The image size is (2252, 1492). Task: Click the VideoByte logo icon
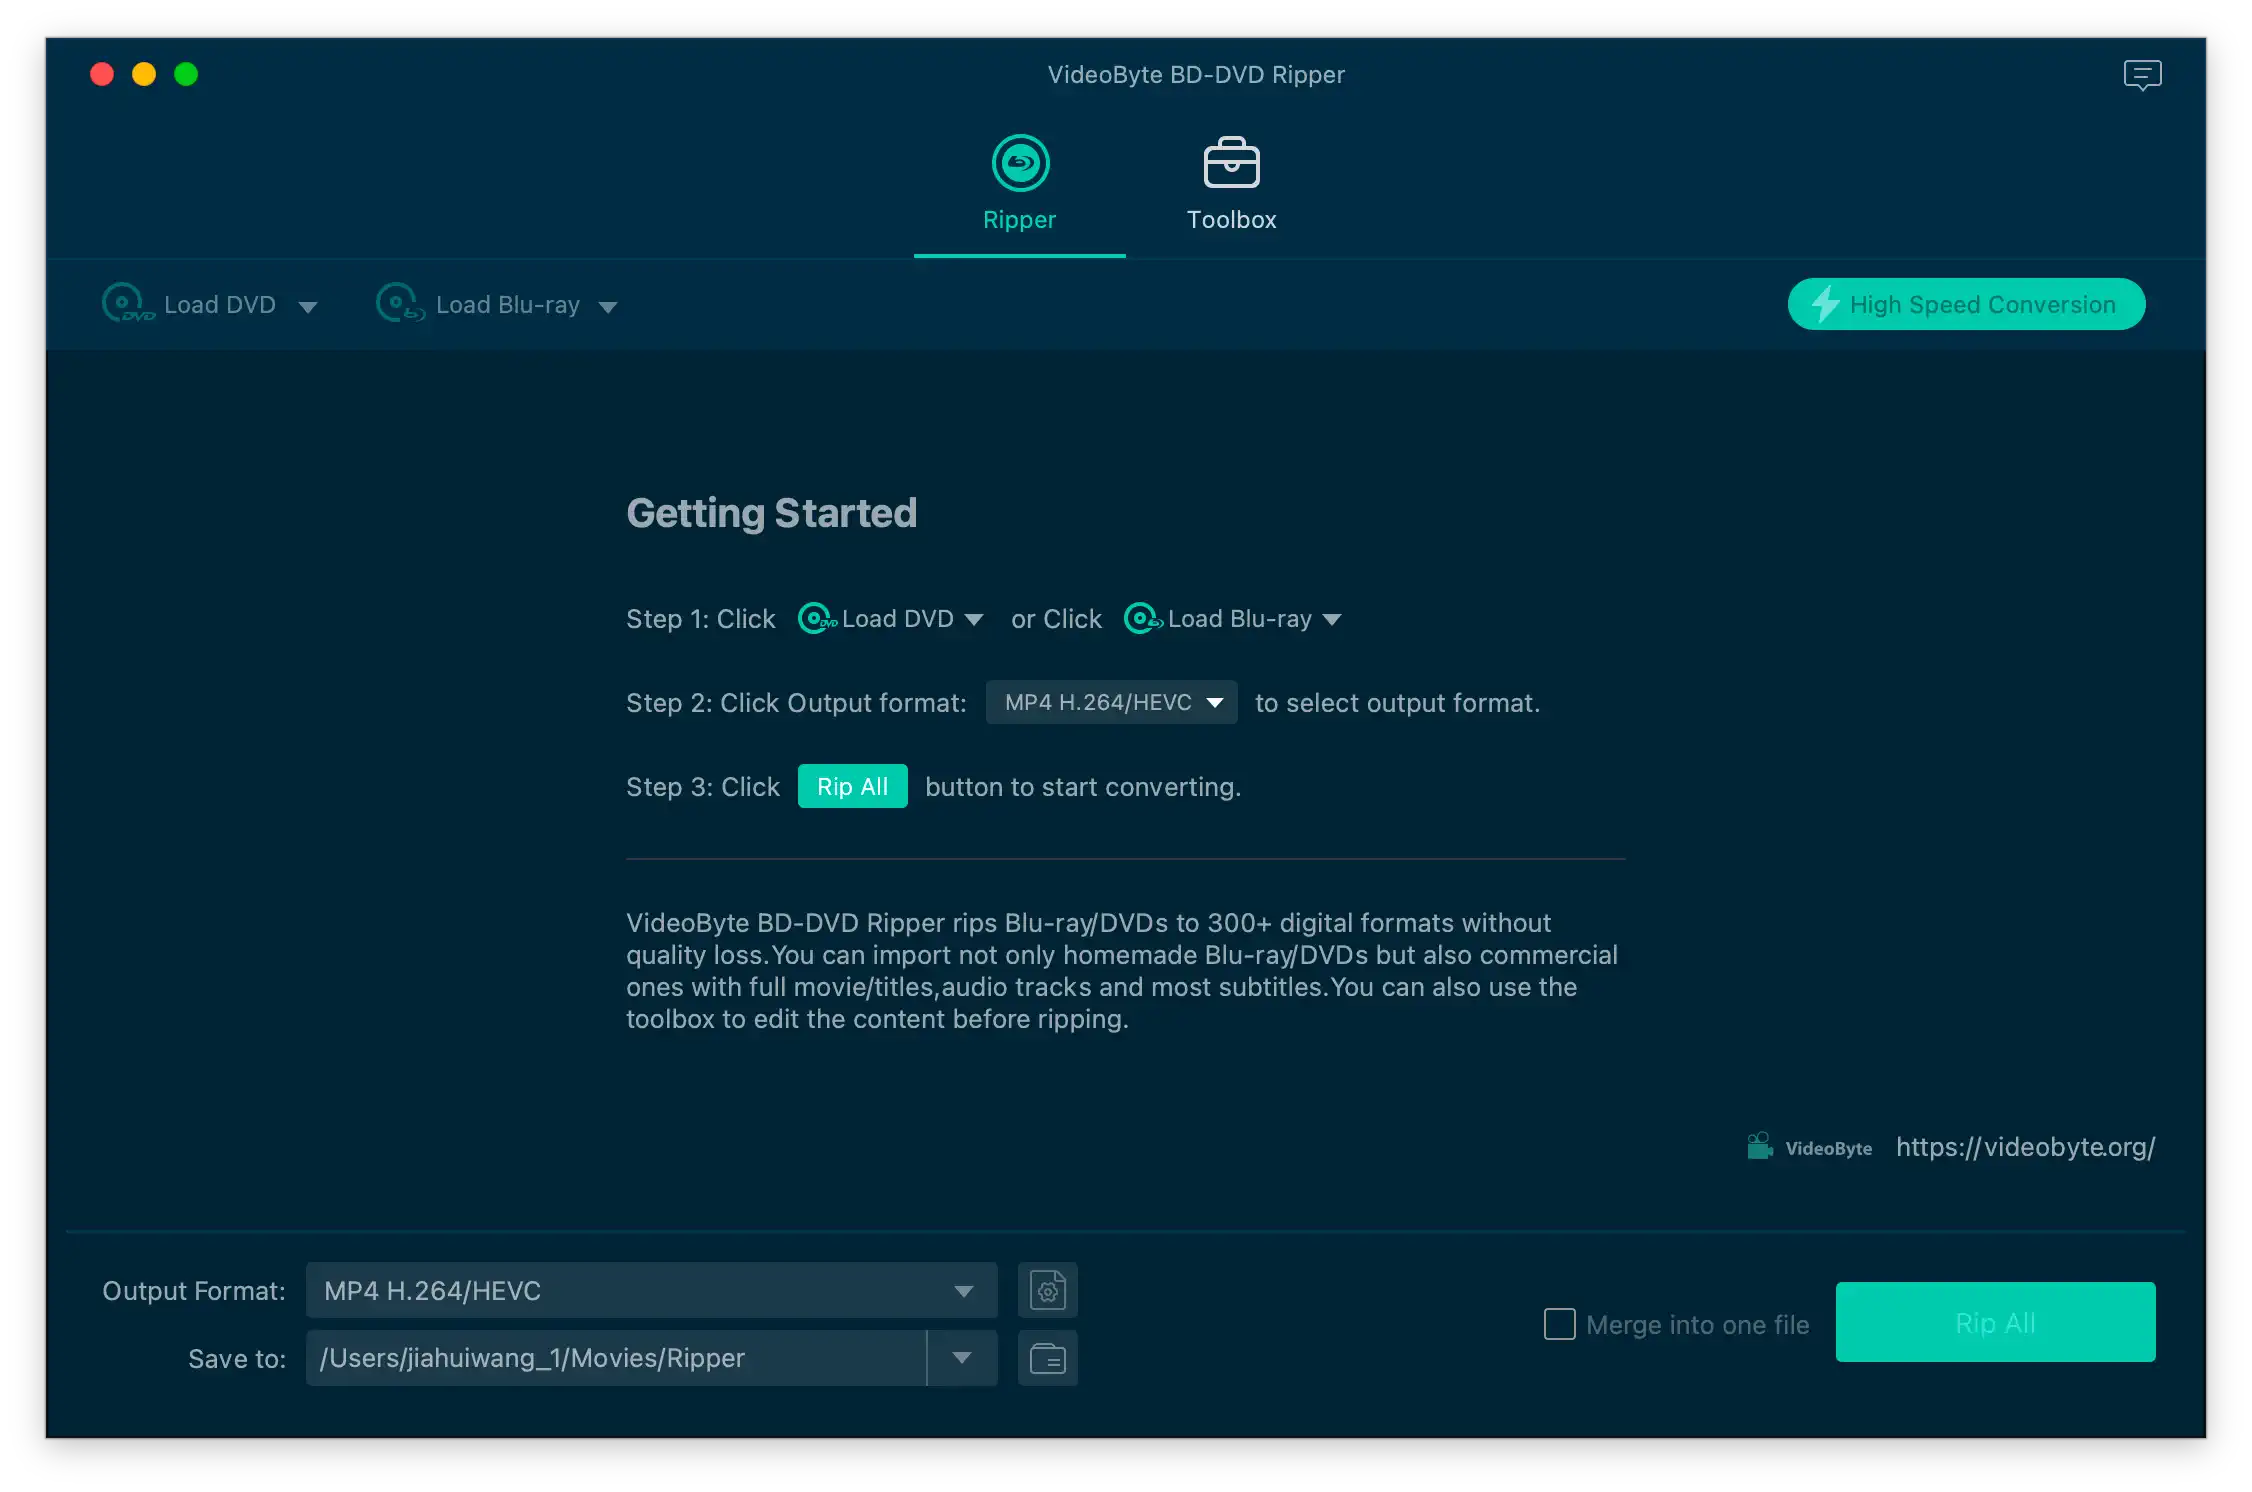click(x=1760, y=1146)
